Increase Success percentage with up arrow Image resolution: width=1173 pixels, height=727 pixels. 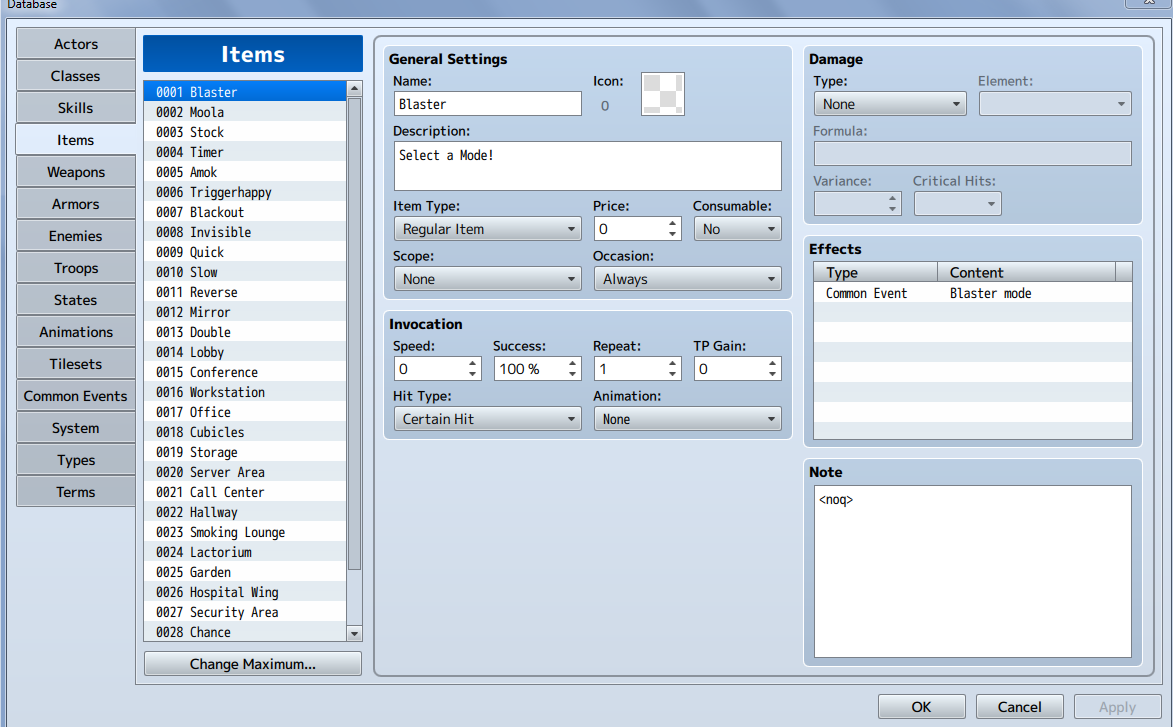pyautogui.click(x=572, y=364)
